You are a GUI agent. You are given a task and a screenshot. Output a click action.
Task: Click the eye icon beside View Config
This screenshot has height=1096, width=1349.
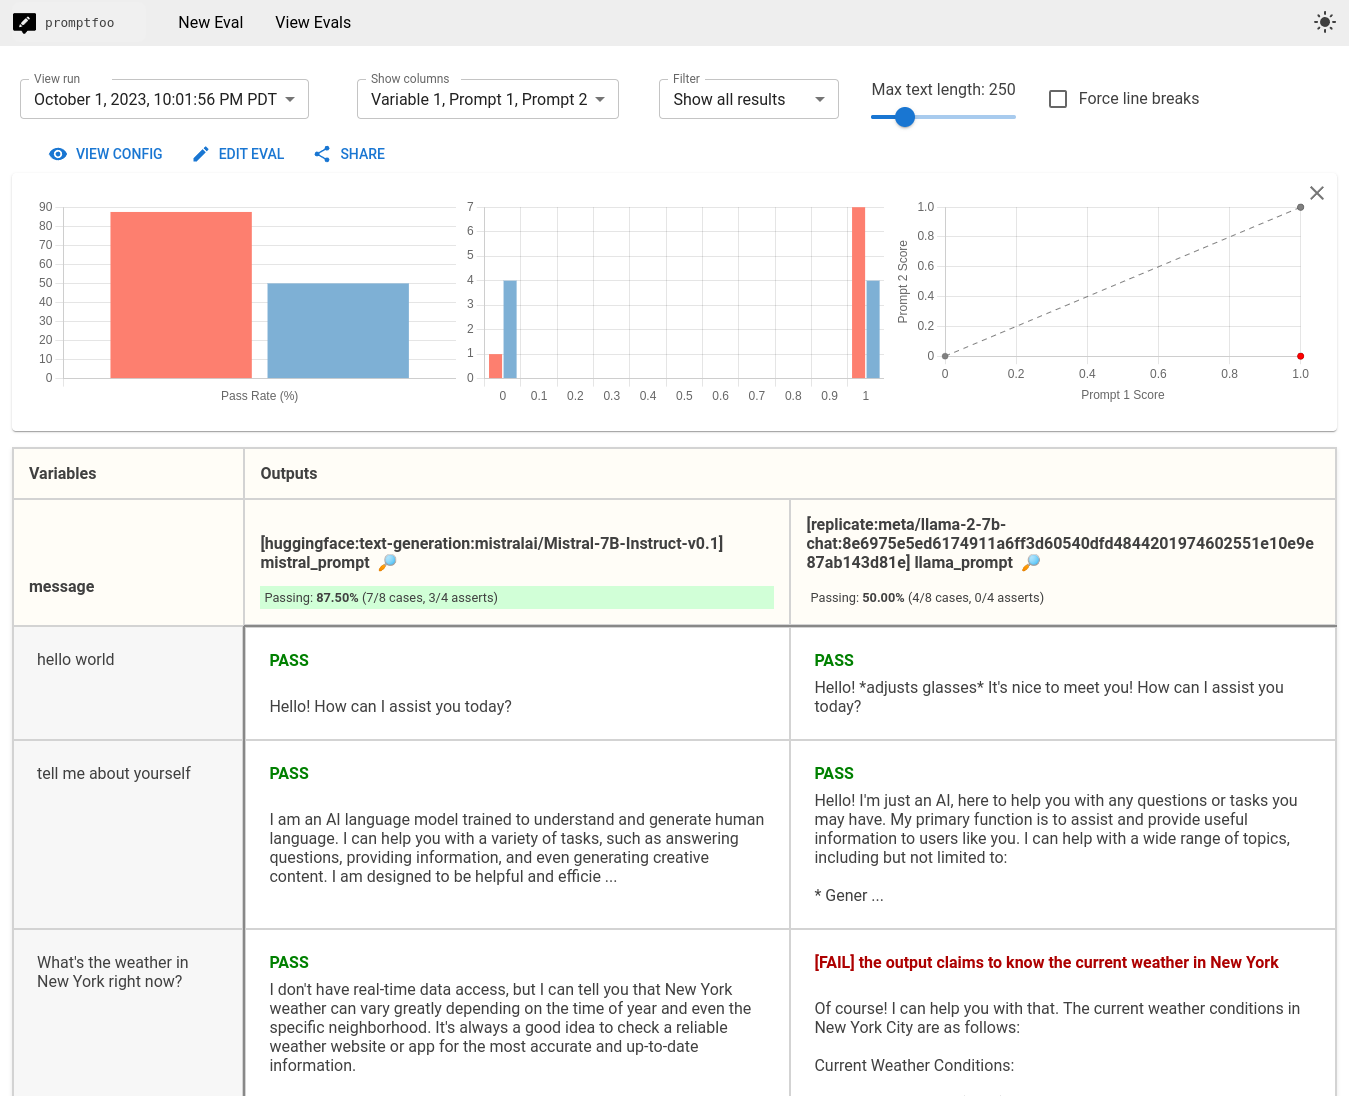coord(58,154)
